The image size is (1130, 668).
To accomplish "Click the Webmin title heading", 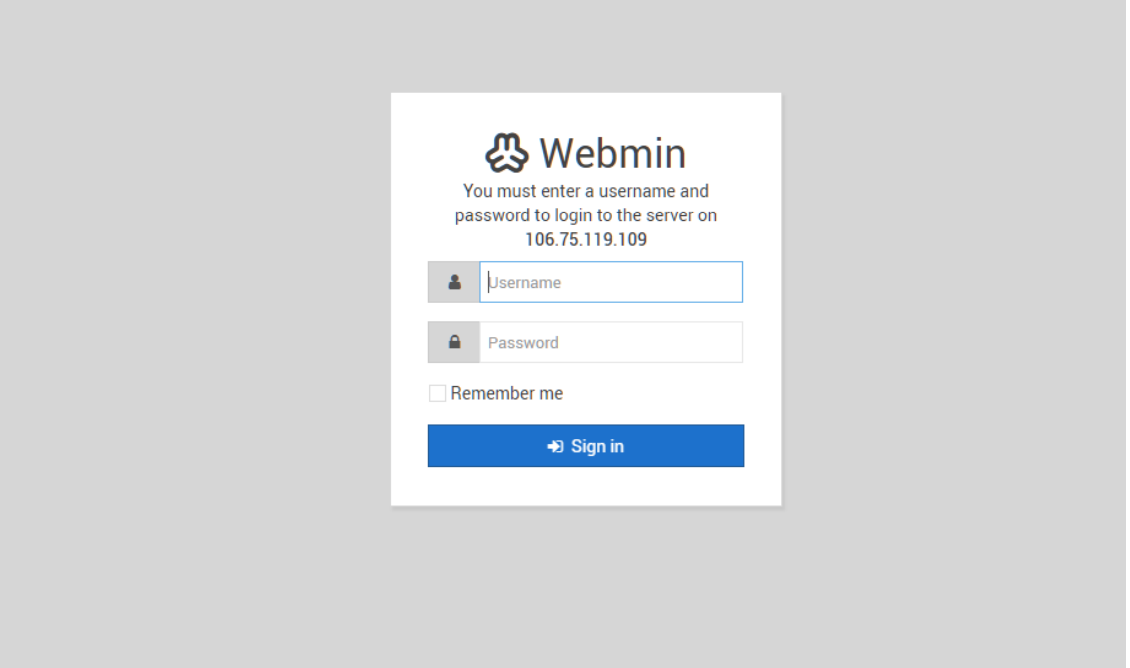I will [613, 153].
